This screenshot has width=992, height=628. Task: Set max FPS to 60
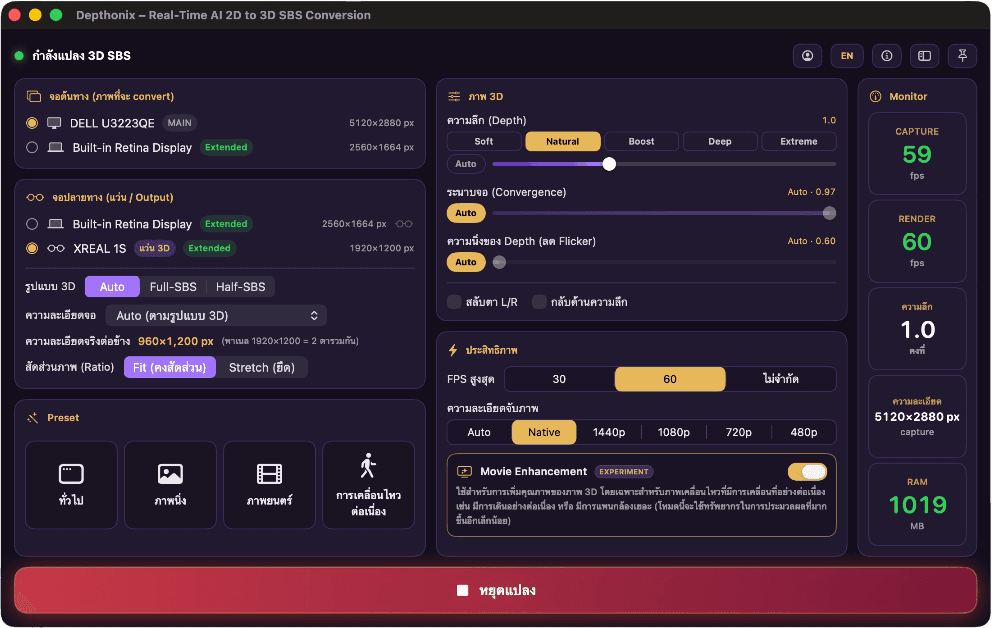click(670, 379)
